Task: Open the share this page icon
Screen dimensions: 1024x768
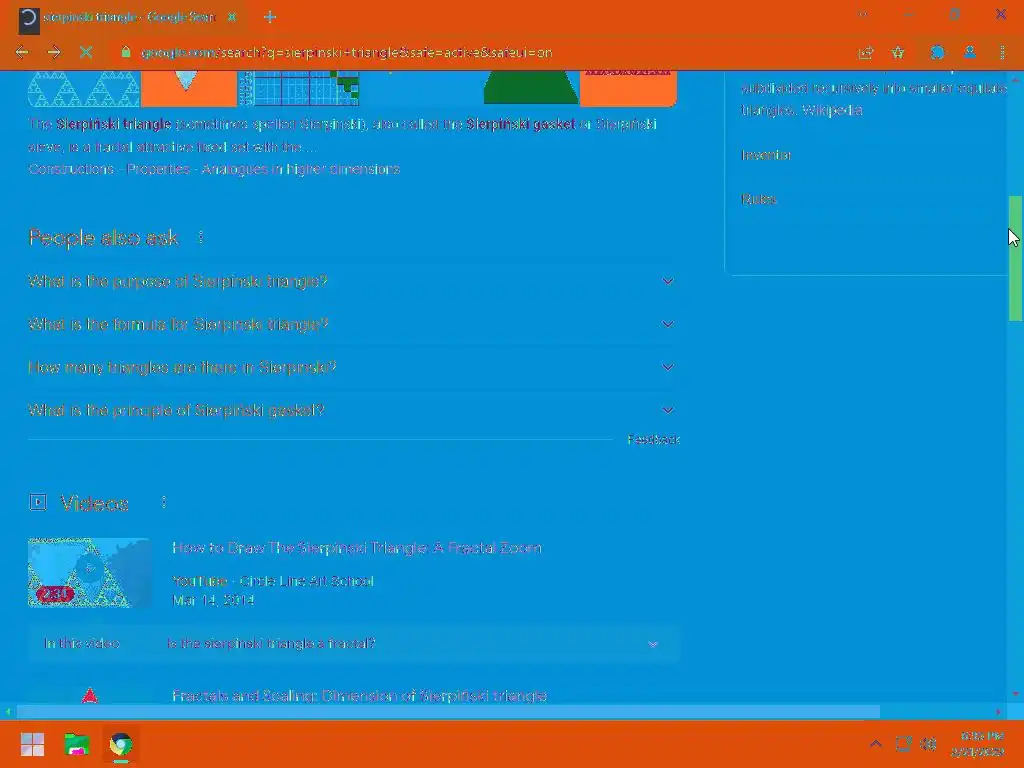Action: (x=866, y=53)
